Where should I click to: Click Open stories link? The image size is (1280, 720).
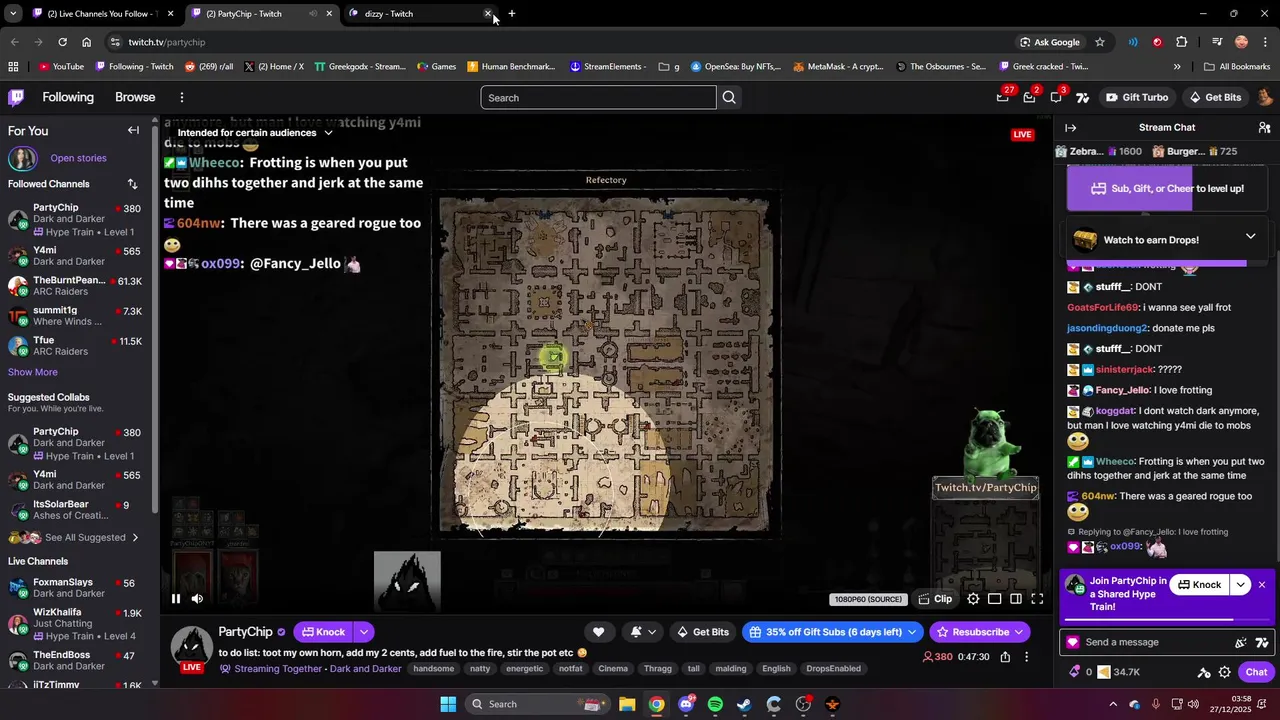(78, 158)
